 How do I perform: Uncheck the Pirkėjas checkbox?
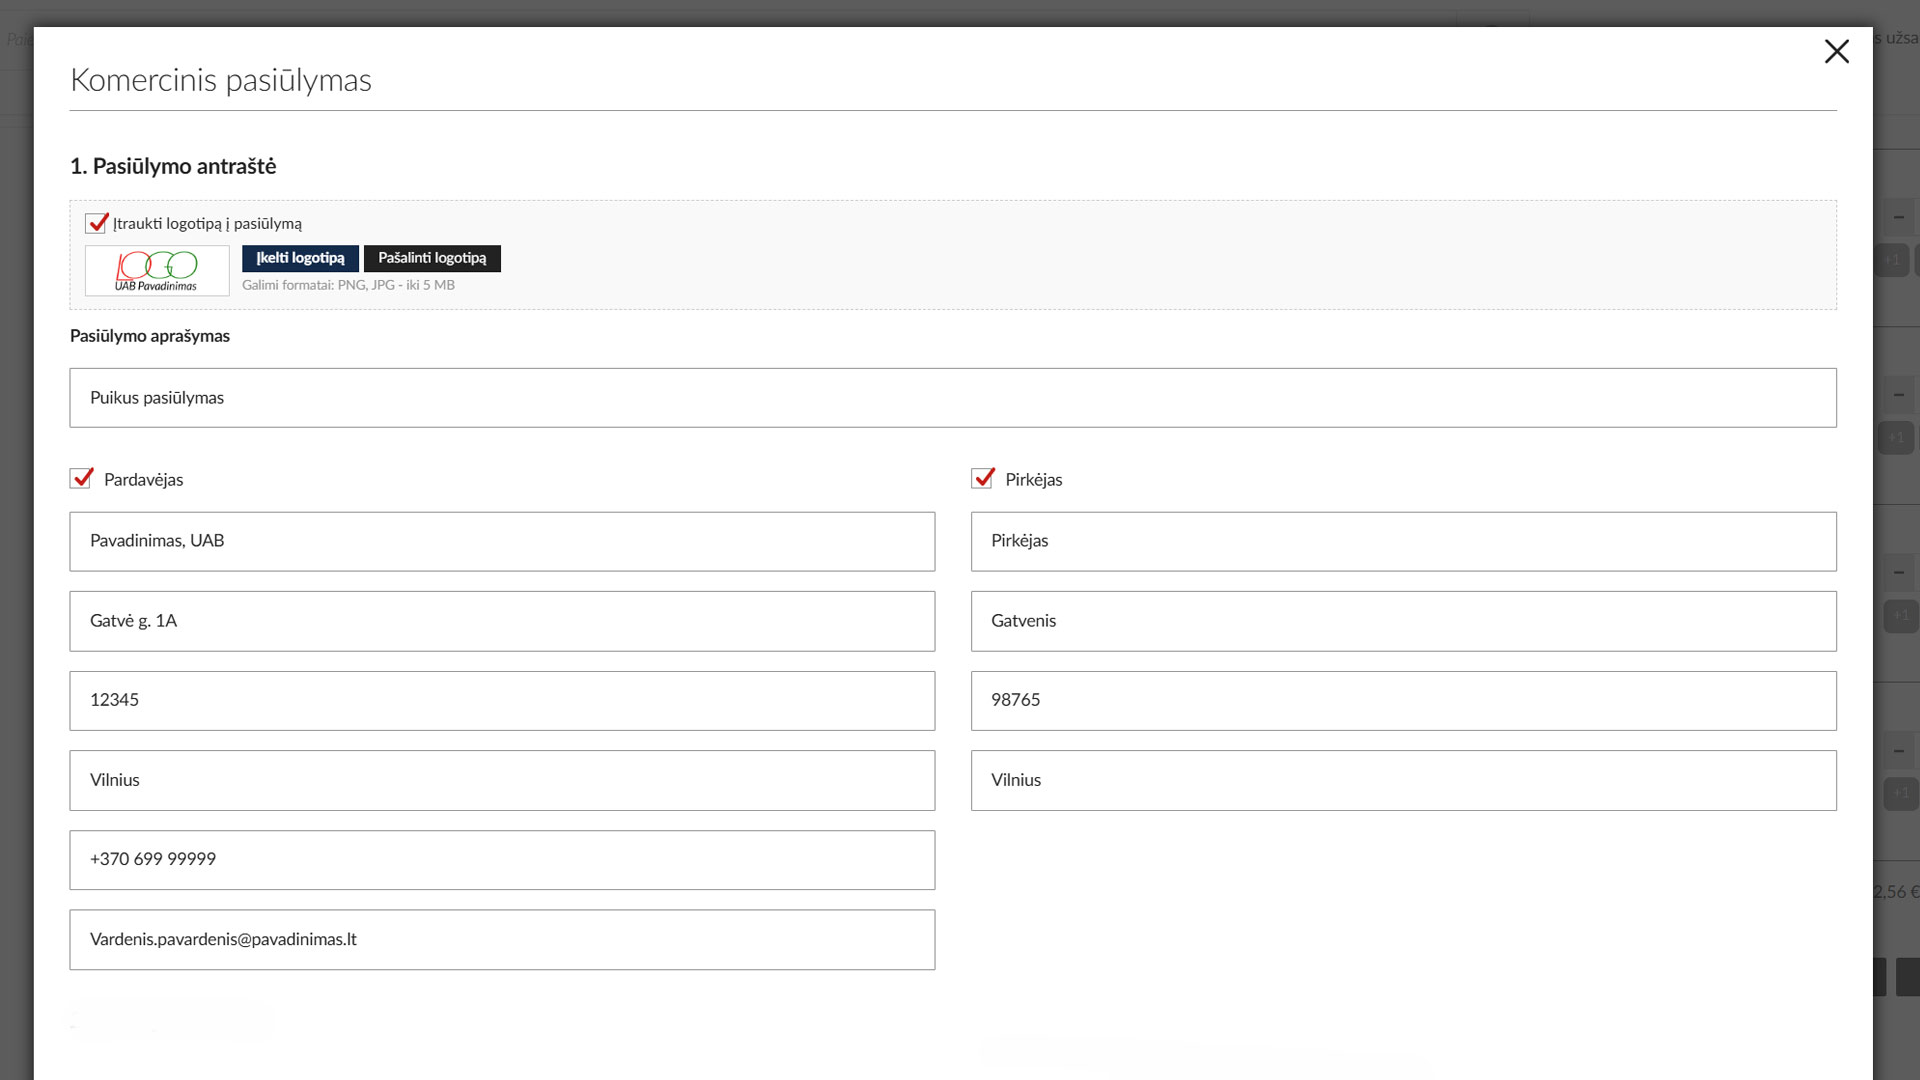[983, 478]
